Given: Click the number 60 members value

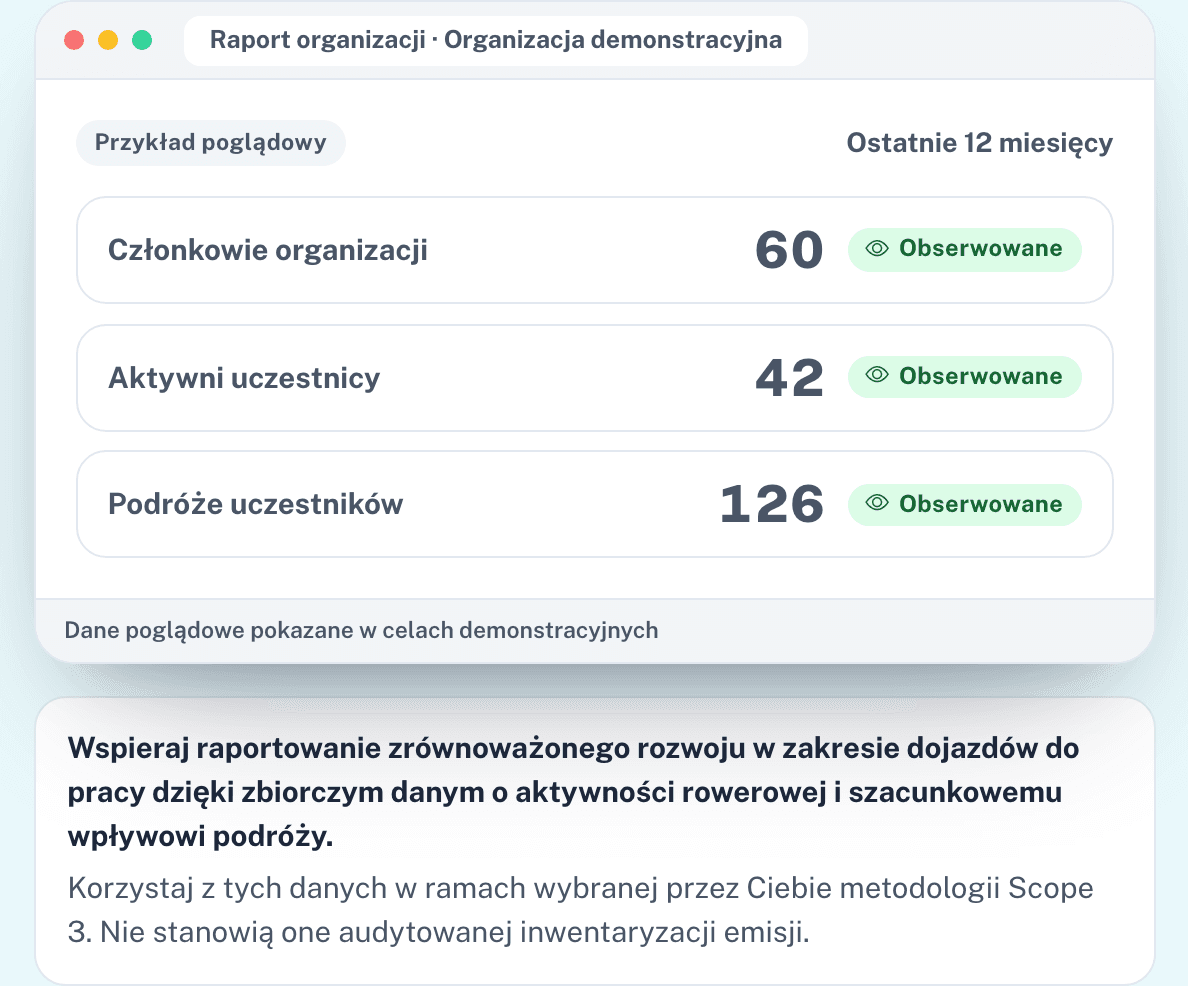Looking at the screenshot, I should click(x=789, y=250).
